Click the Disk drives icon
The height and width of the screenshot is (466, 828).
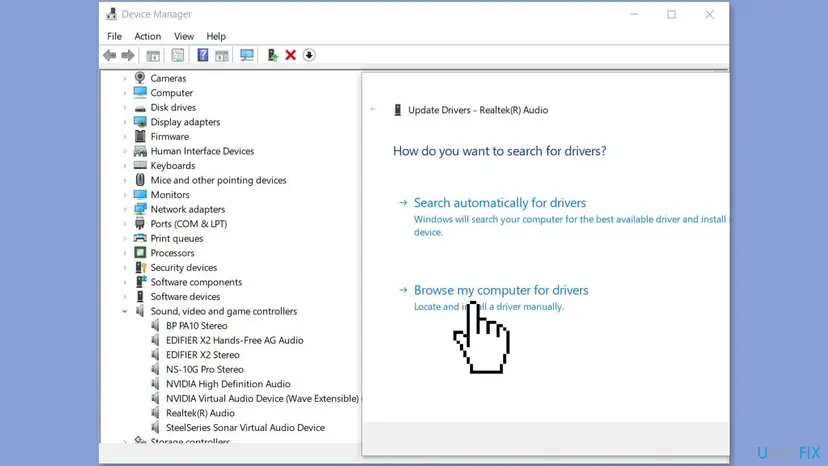click(x=140, y=108)
